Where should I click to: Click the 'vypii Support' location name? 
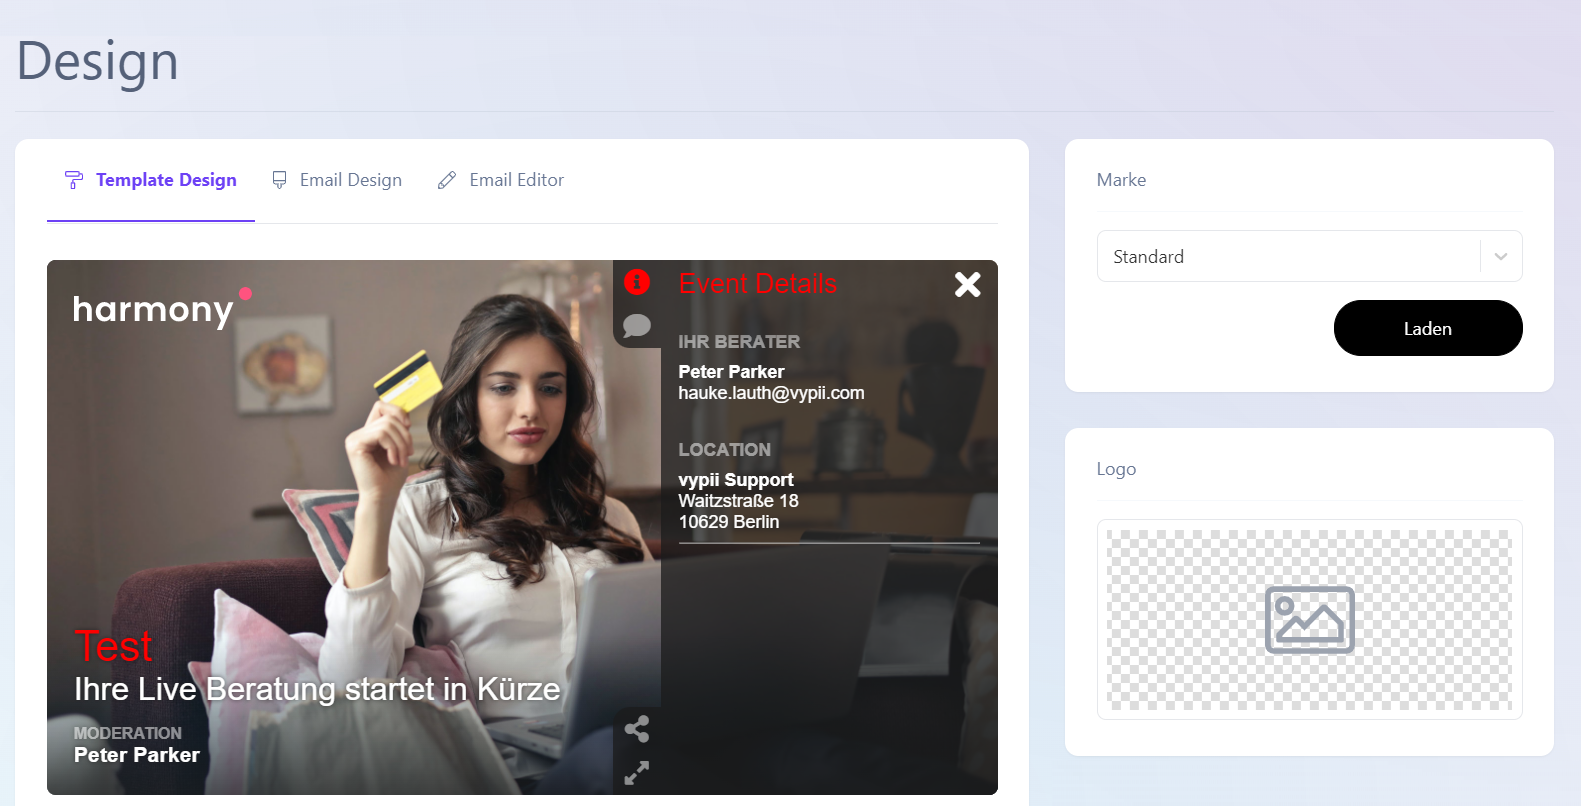tap(736, 480)
